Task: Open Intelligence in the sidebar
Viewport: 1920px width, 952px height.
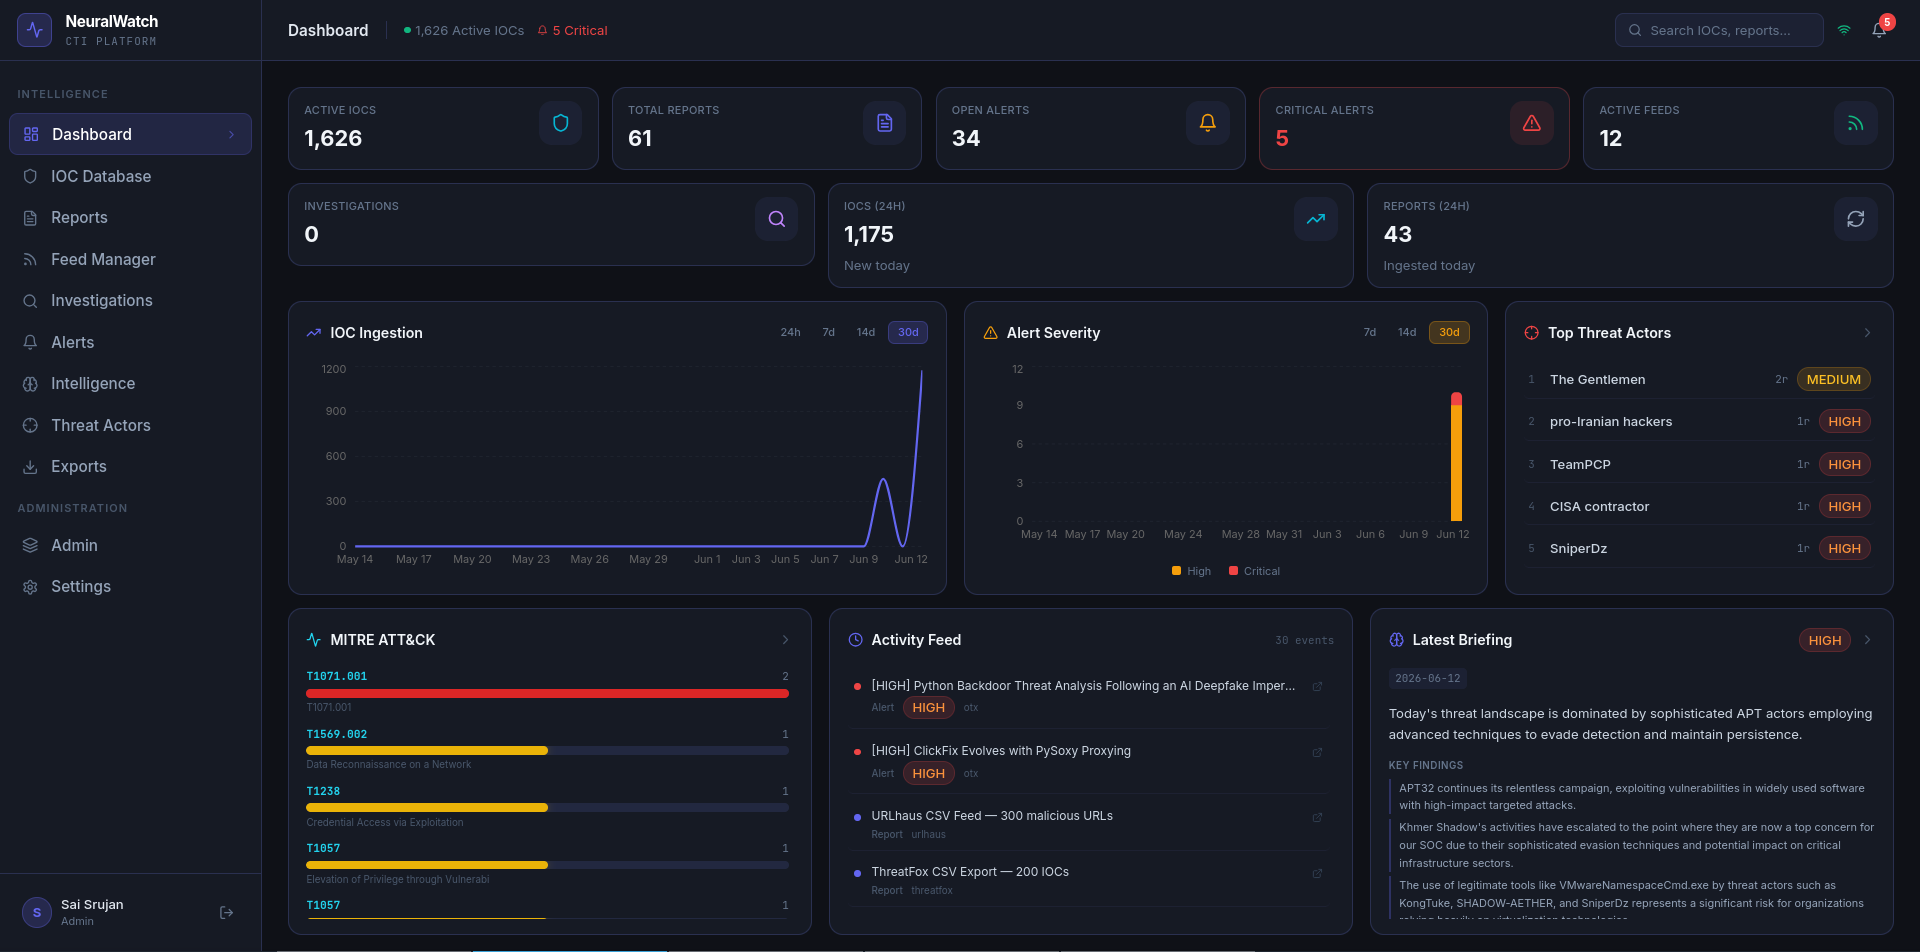Action: (x=130, y=384)
